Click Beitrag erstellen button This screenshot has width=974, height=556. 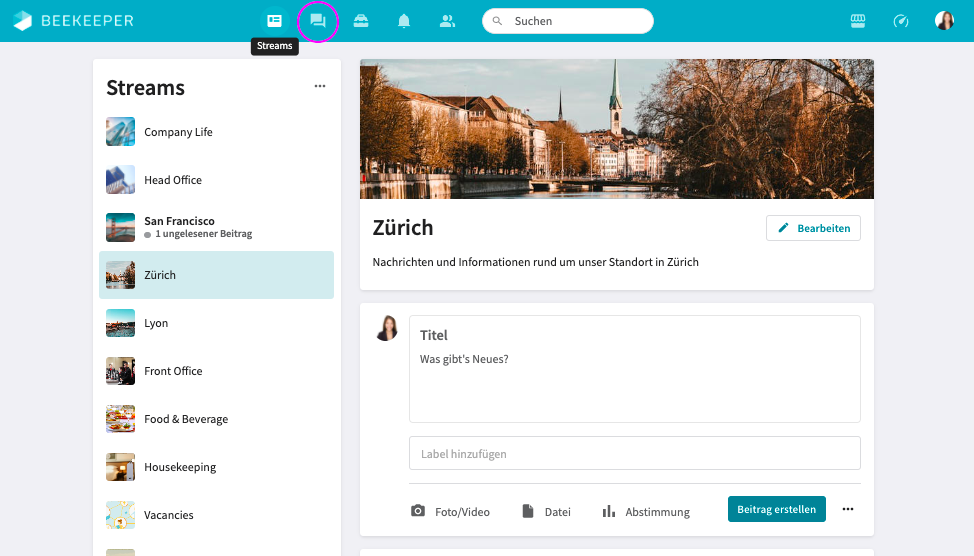pyautogui.click(x=776, y=509)
